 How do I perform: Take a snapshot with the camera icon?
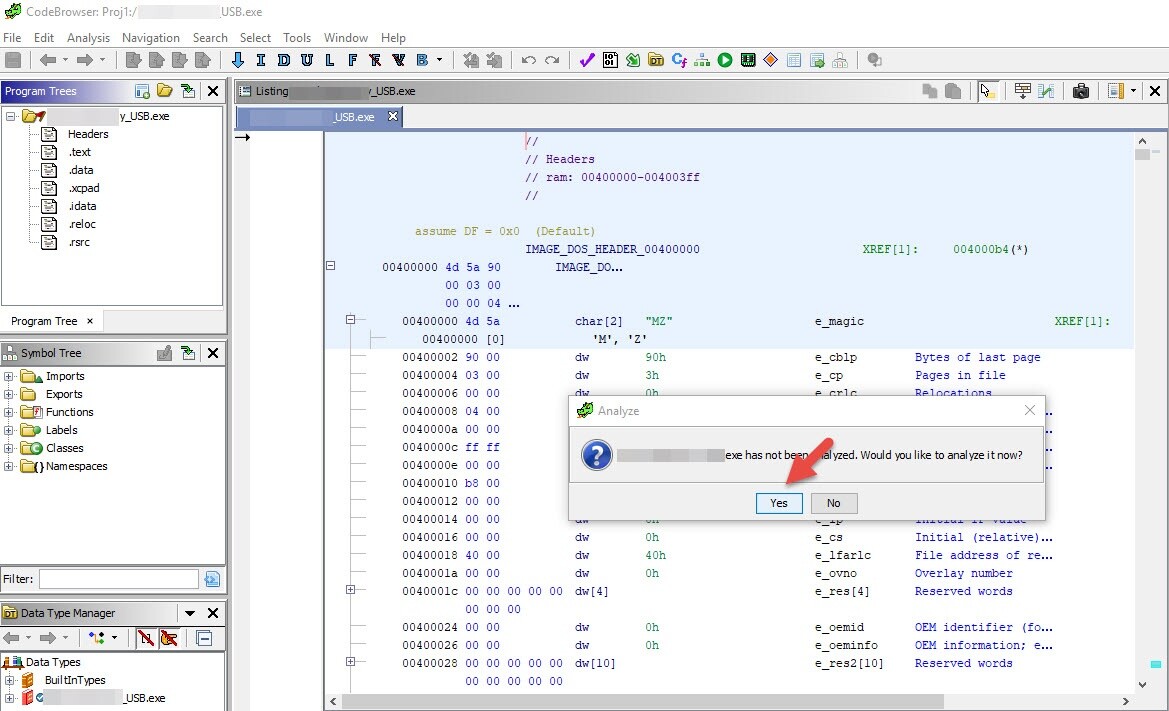(x=1080, y=91)
